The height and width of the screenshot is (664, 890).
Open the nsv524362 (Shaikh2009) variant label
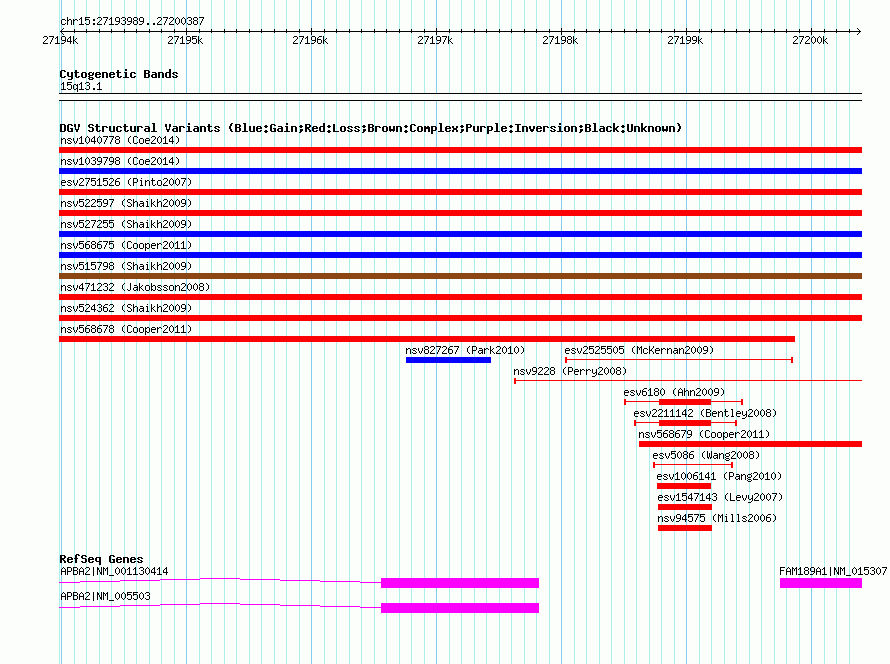click(x=126, y=308)
